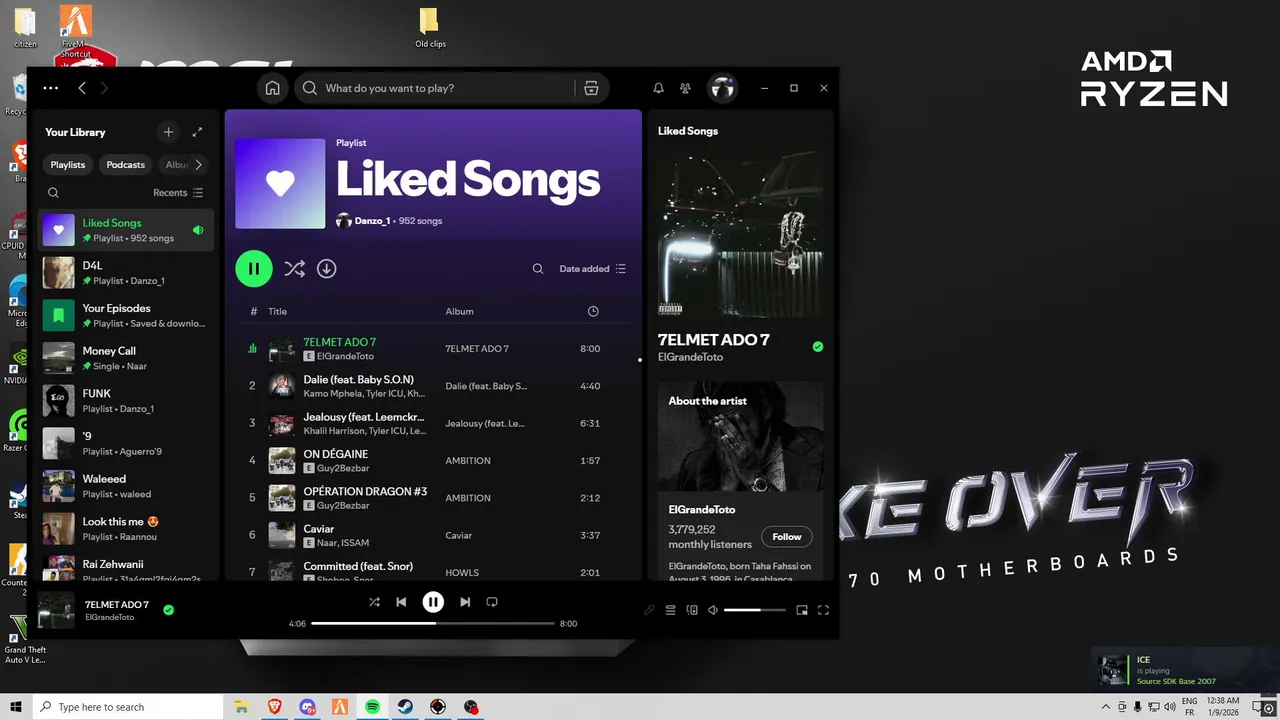Open the three-dot Spotify menu
Viewport: 1280px width, 720px height.
[51, 88]
